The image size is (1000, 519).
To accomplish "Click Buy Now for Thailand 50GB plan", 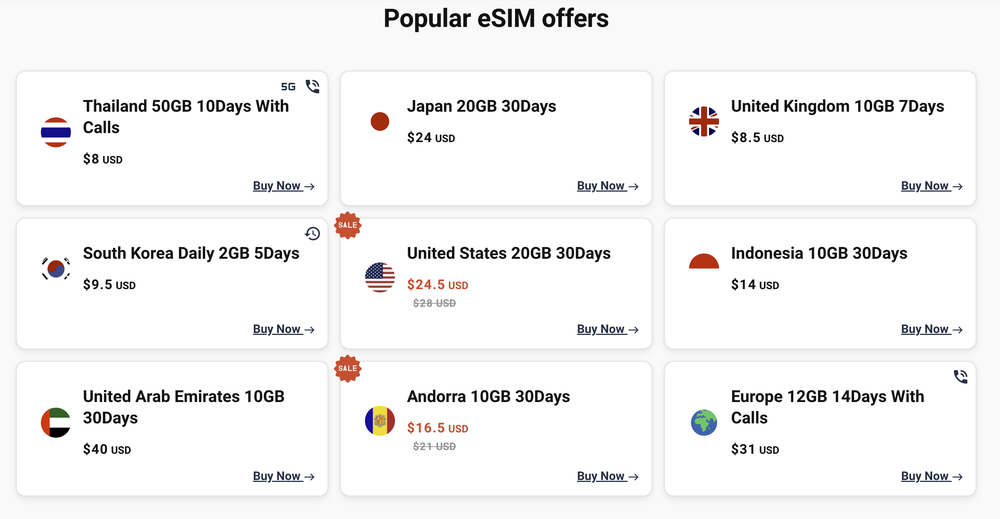I will [x=283, y=186].
